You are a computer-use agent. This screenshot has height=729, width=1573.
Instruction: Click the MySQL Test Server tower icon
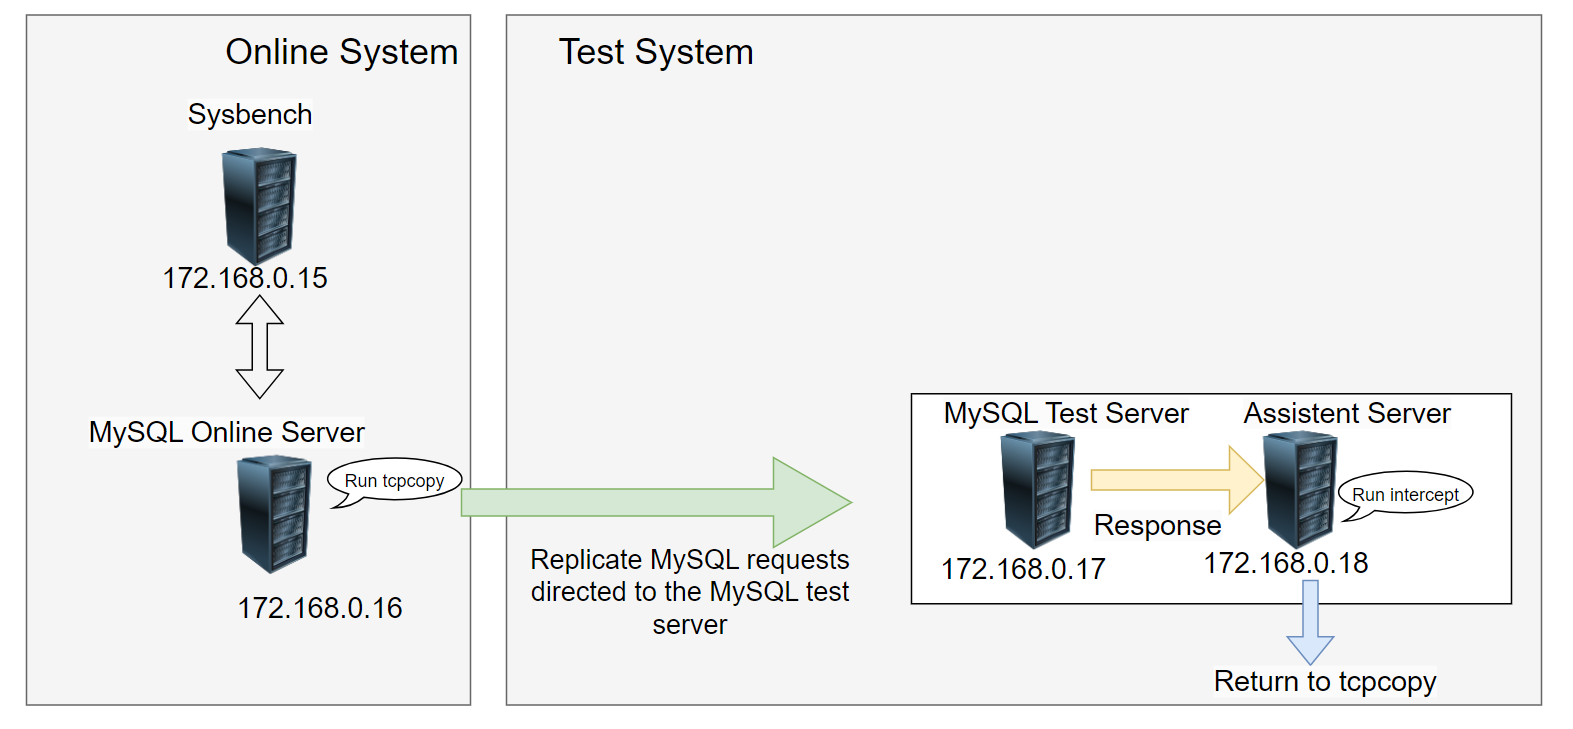pyautogui.click(x=1038, y=490)
